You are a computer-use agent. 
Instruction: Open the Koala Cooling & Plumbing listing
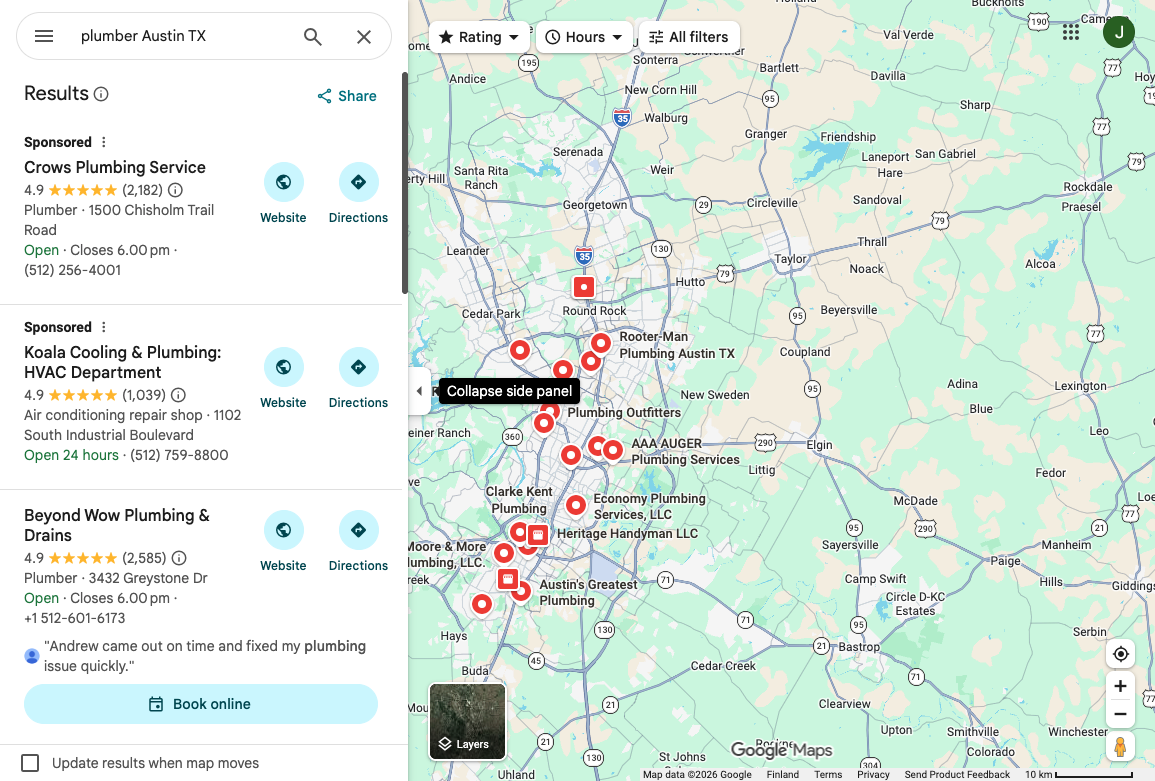pyautogui.click(x=122, y=362)
